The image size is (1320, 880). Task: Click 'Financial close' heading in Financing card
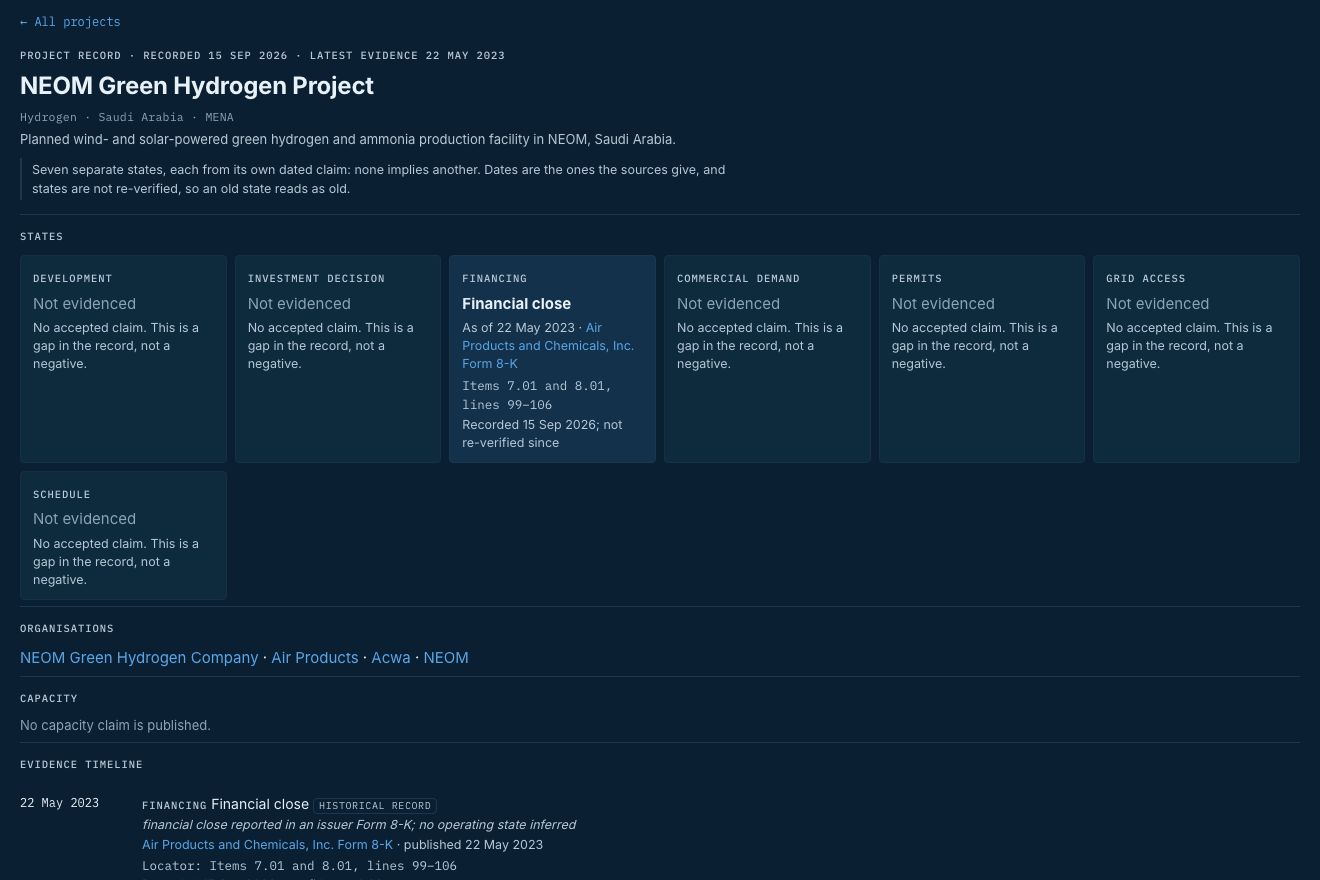click(516, 304)
